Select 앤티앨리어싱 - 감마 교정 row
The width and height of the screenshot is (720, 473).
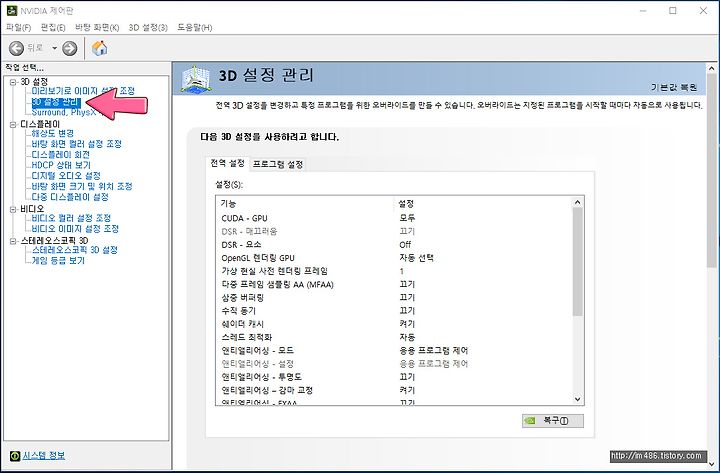click(x=394, y=390)
